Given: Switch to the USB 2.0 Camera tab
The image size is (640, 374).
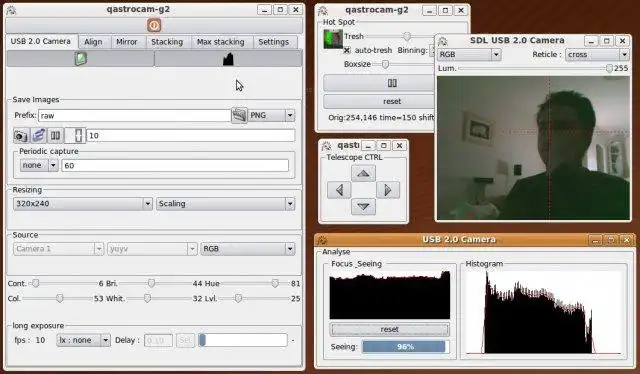Looking at the screenshot, I should [x=41, y=41].
